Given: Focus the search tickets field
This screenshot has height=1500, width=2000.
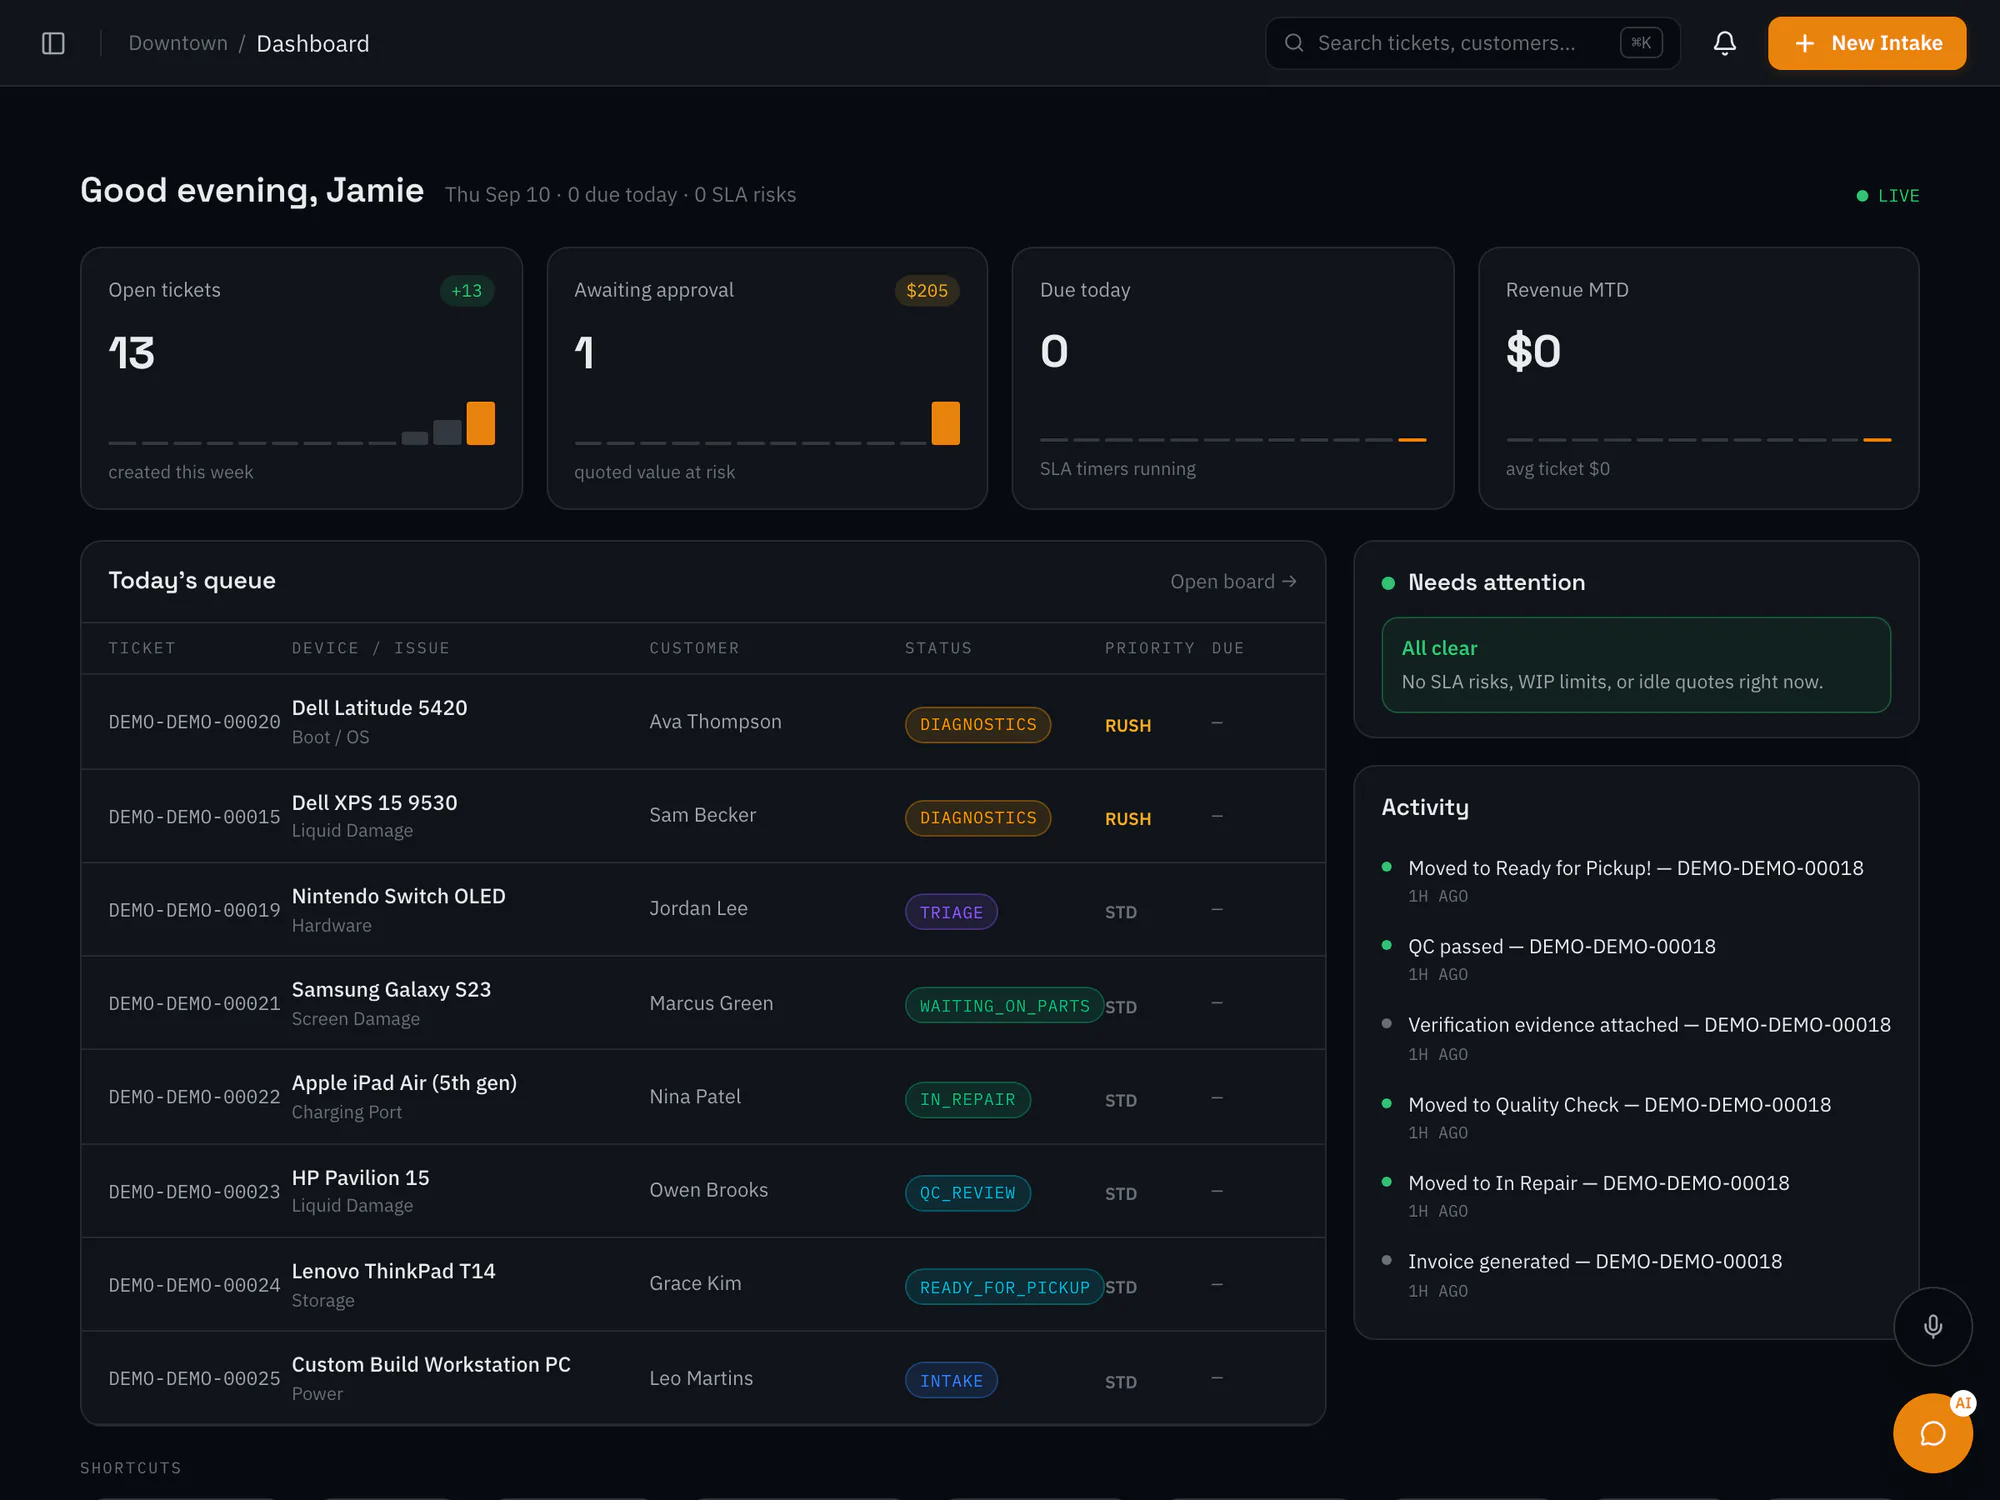Looking at the screenshot, I should [1472, 43].
